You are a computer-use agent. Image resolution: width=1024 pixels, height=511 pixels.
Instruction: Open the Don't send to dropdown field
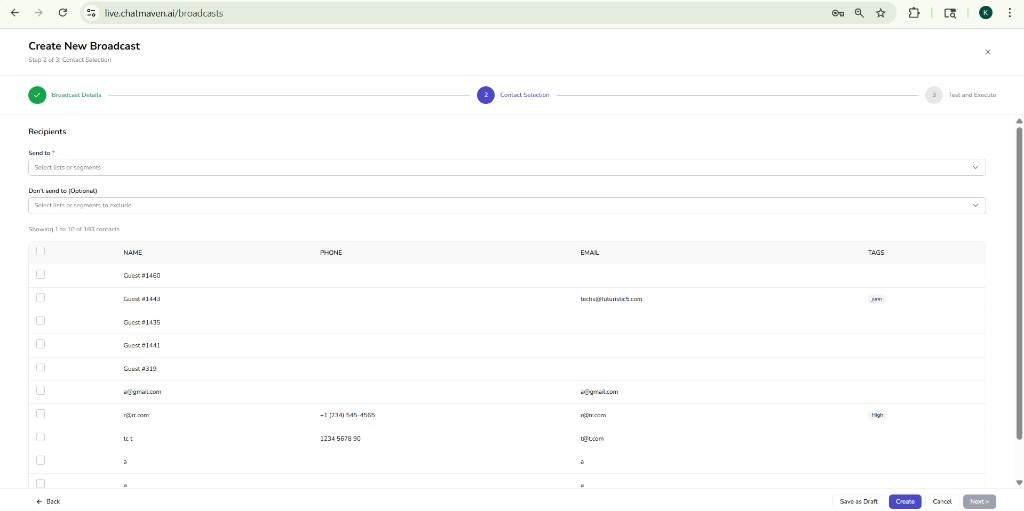point(507,205)
